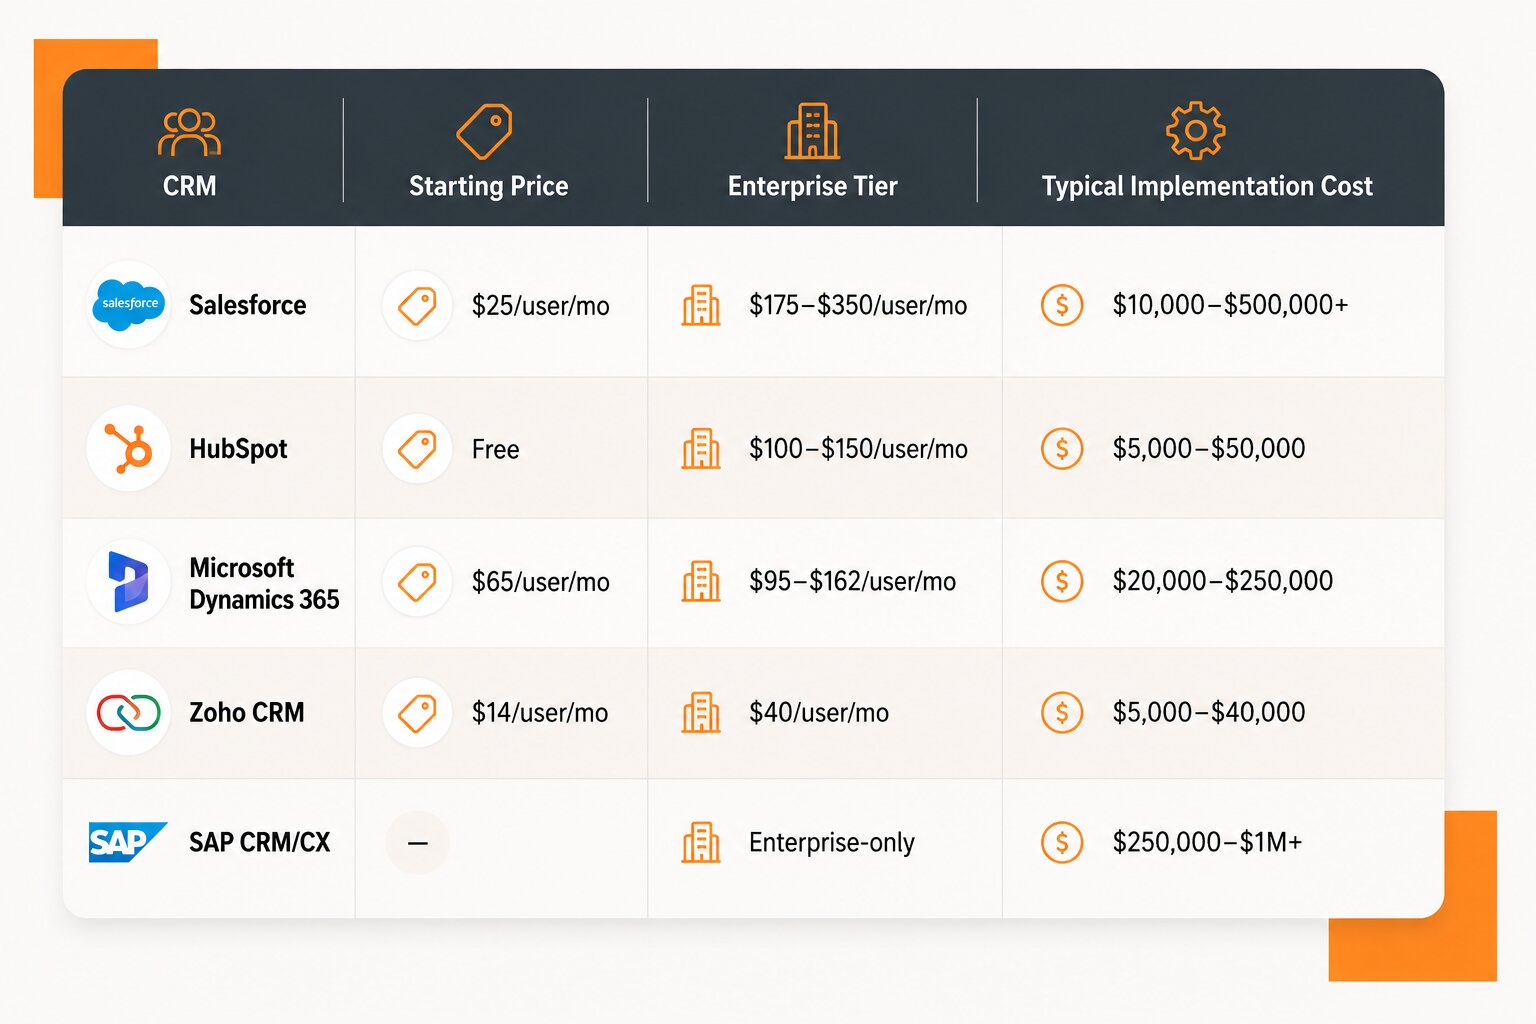Screen dimensions: 1536x1024
Task: Click the $40/user/mo enterprise price
Action: [819, 713]
